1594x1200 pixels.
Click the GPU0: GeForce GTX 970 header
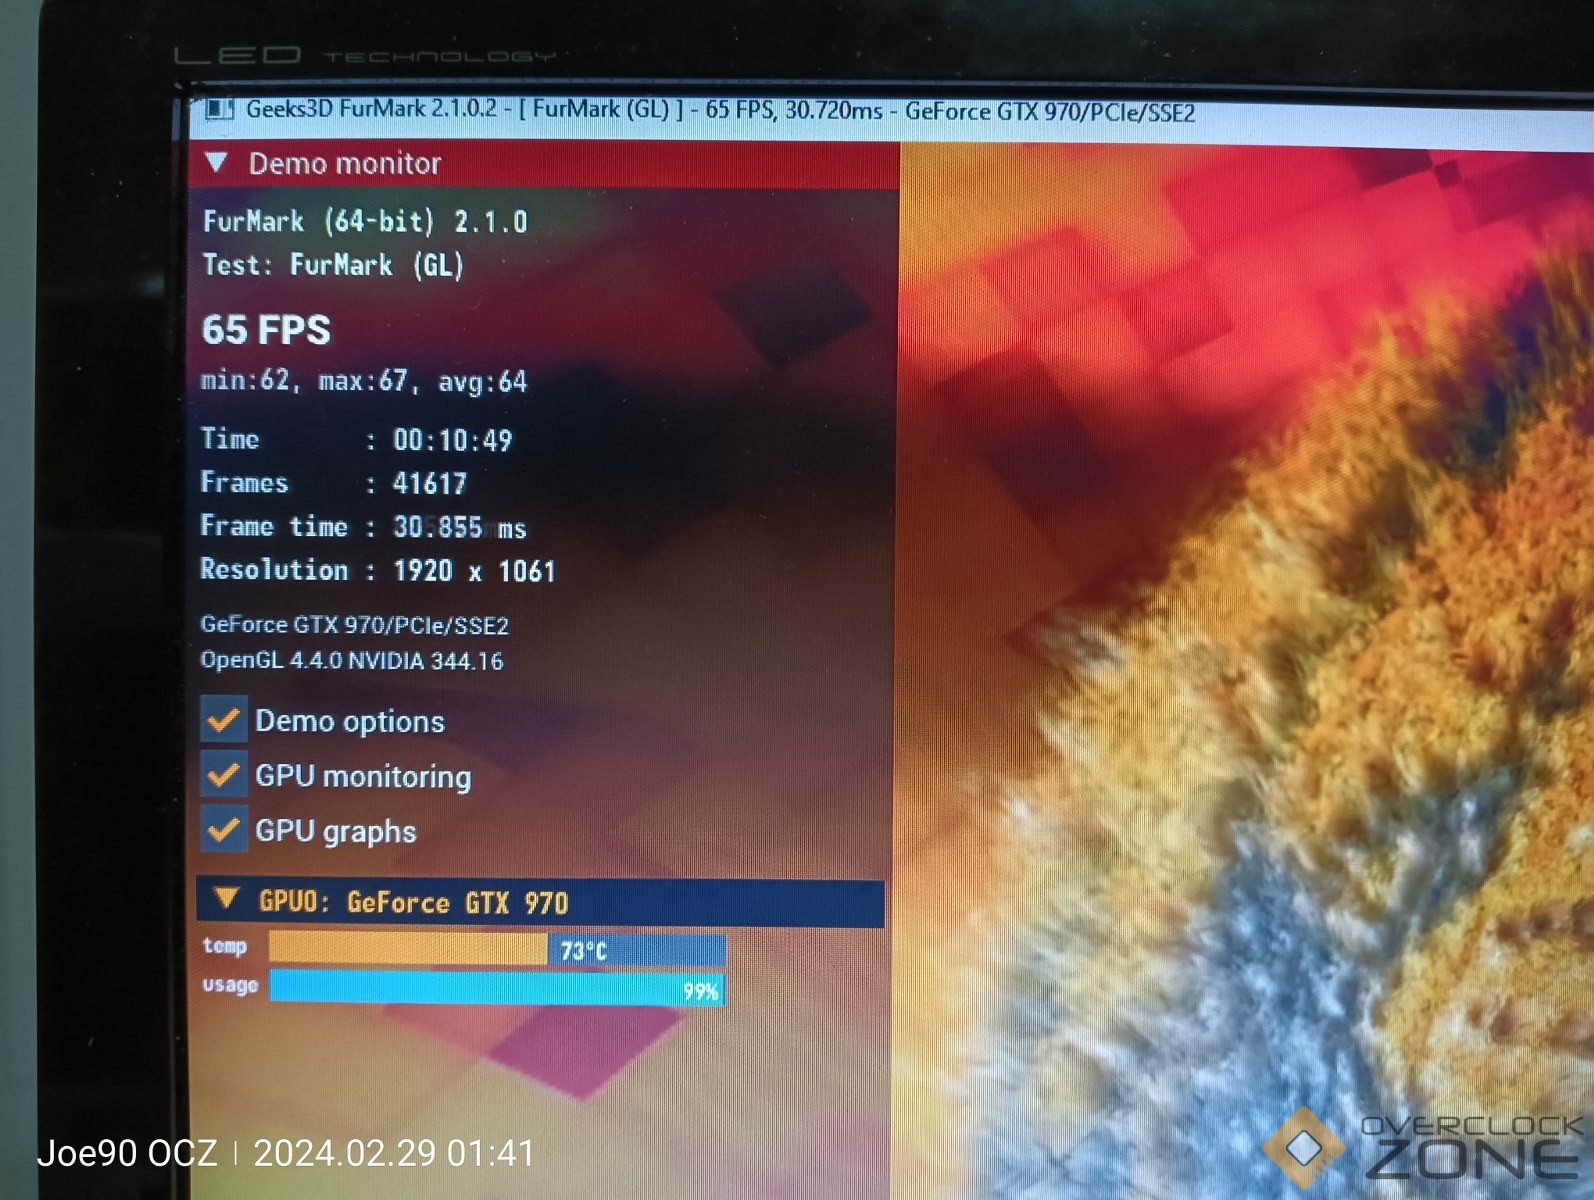(413, 903)
